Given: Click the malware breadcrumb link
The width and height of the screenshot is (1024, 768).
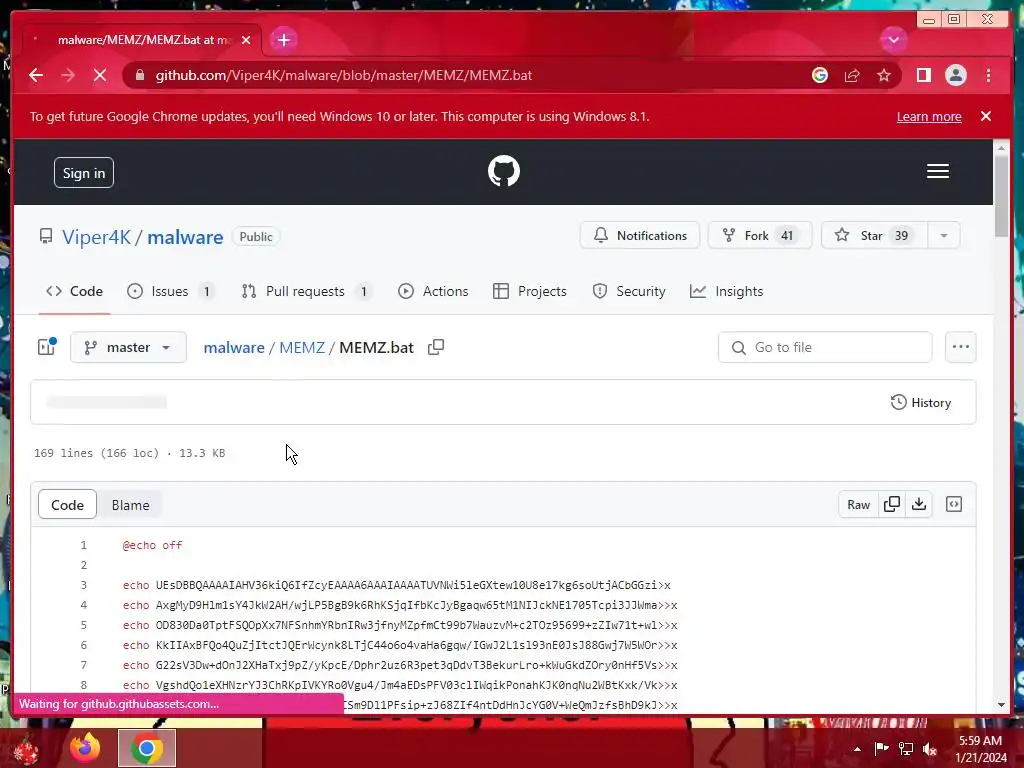Looking at the screenshot, I should (x=234, y=347).
